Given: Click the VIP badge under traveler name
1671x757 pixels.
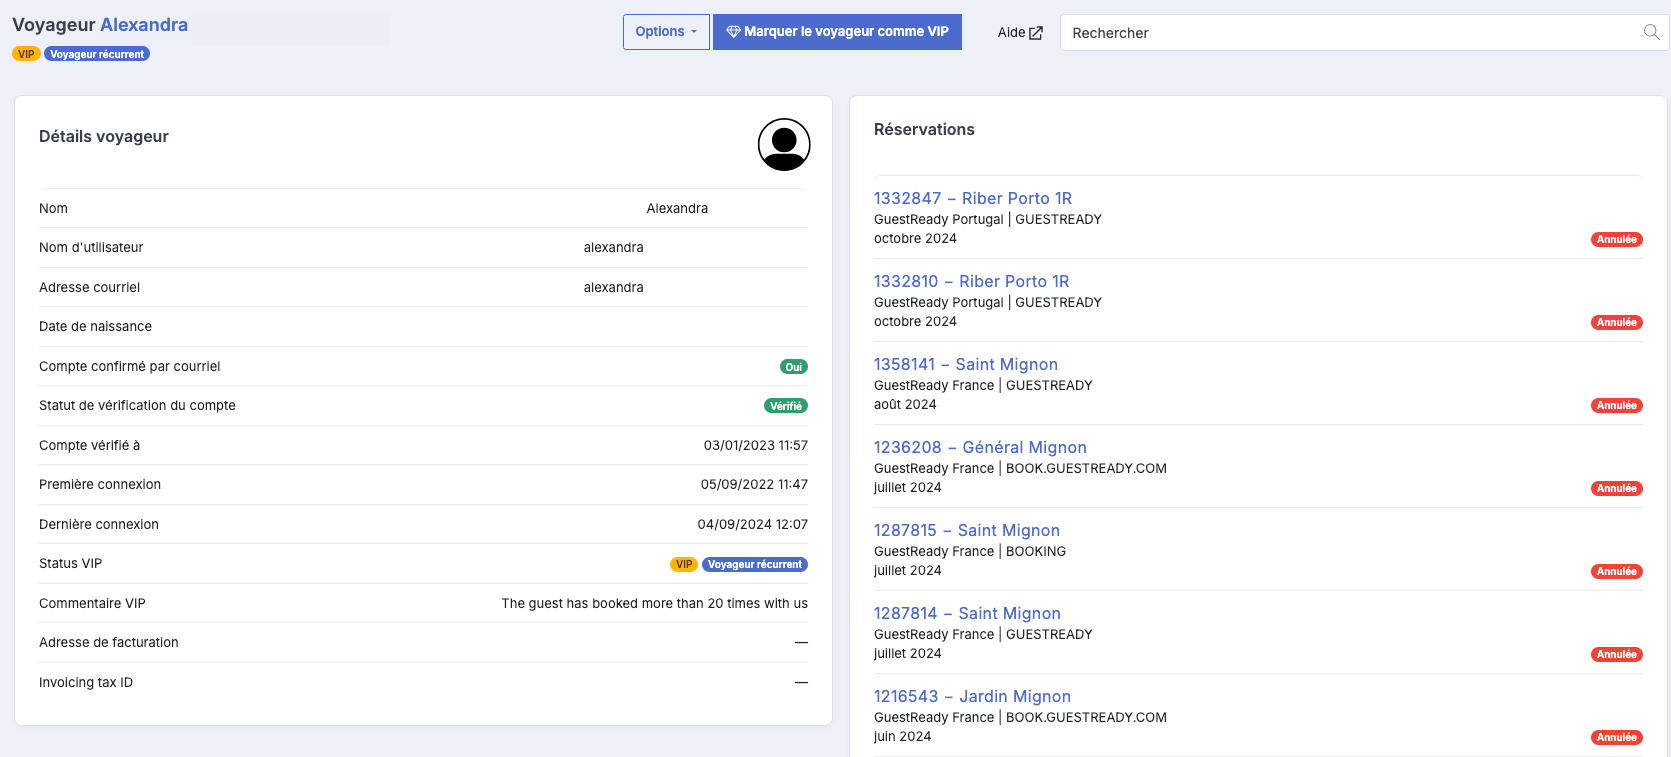Looking at the screenshot, I should click(26, 54).
